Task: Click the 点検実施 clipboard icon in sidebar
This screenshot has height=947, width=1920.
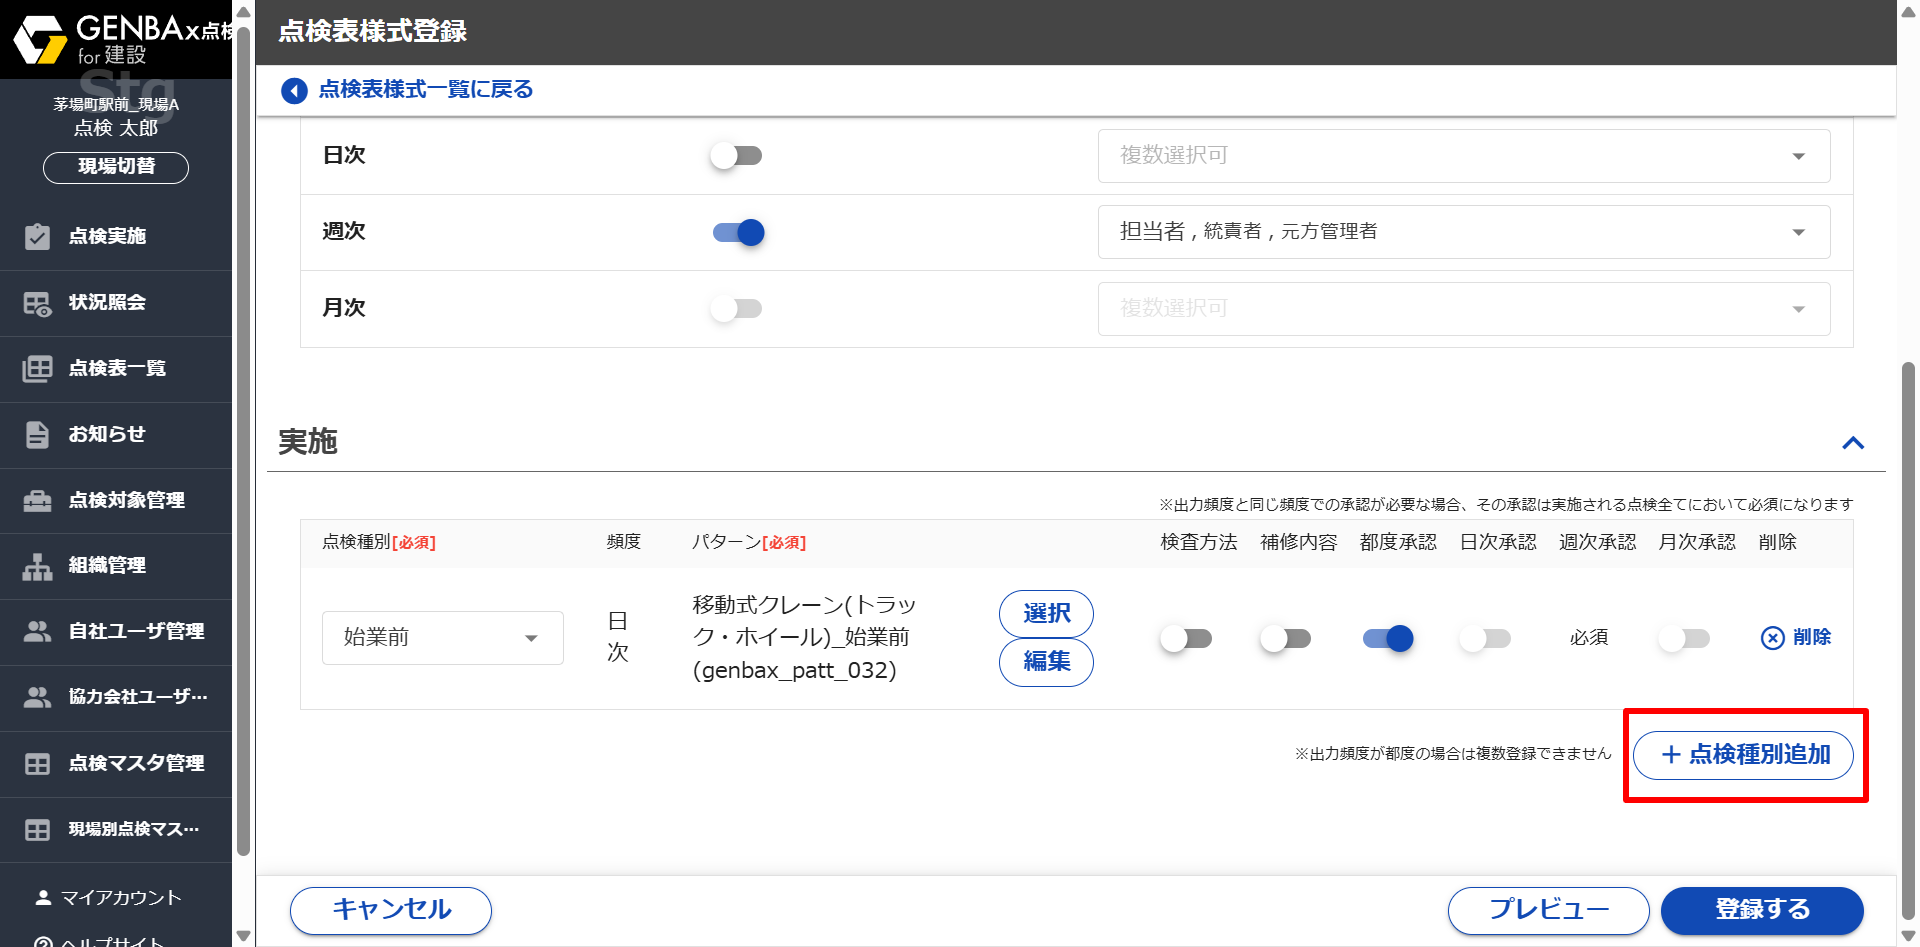Action: pos(37,237)
